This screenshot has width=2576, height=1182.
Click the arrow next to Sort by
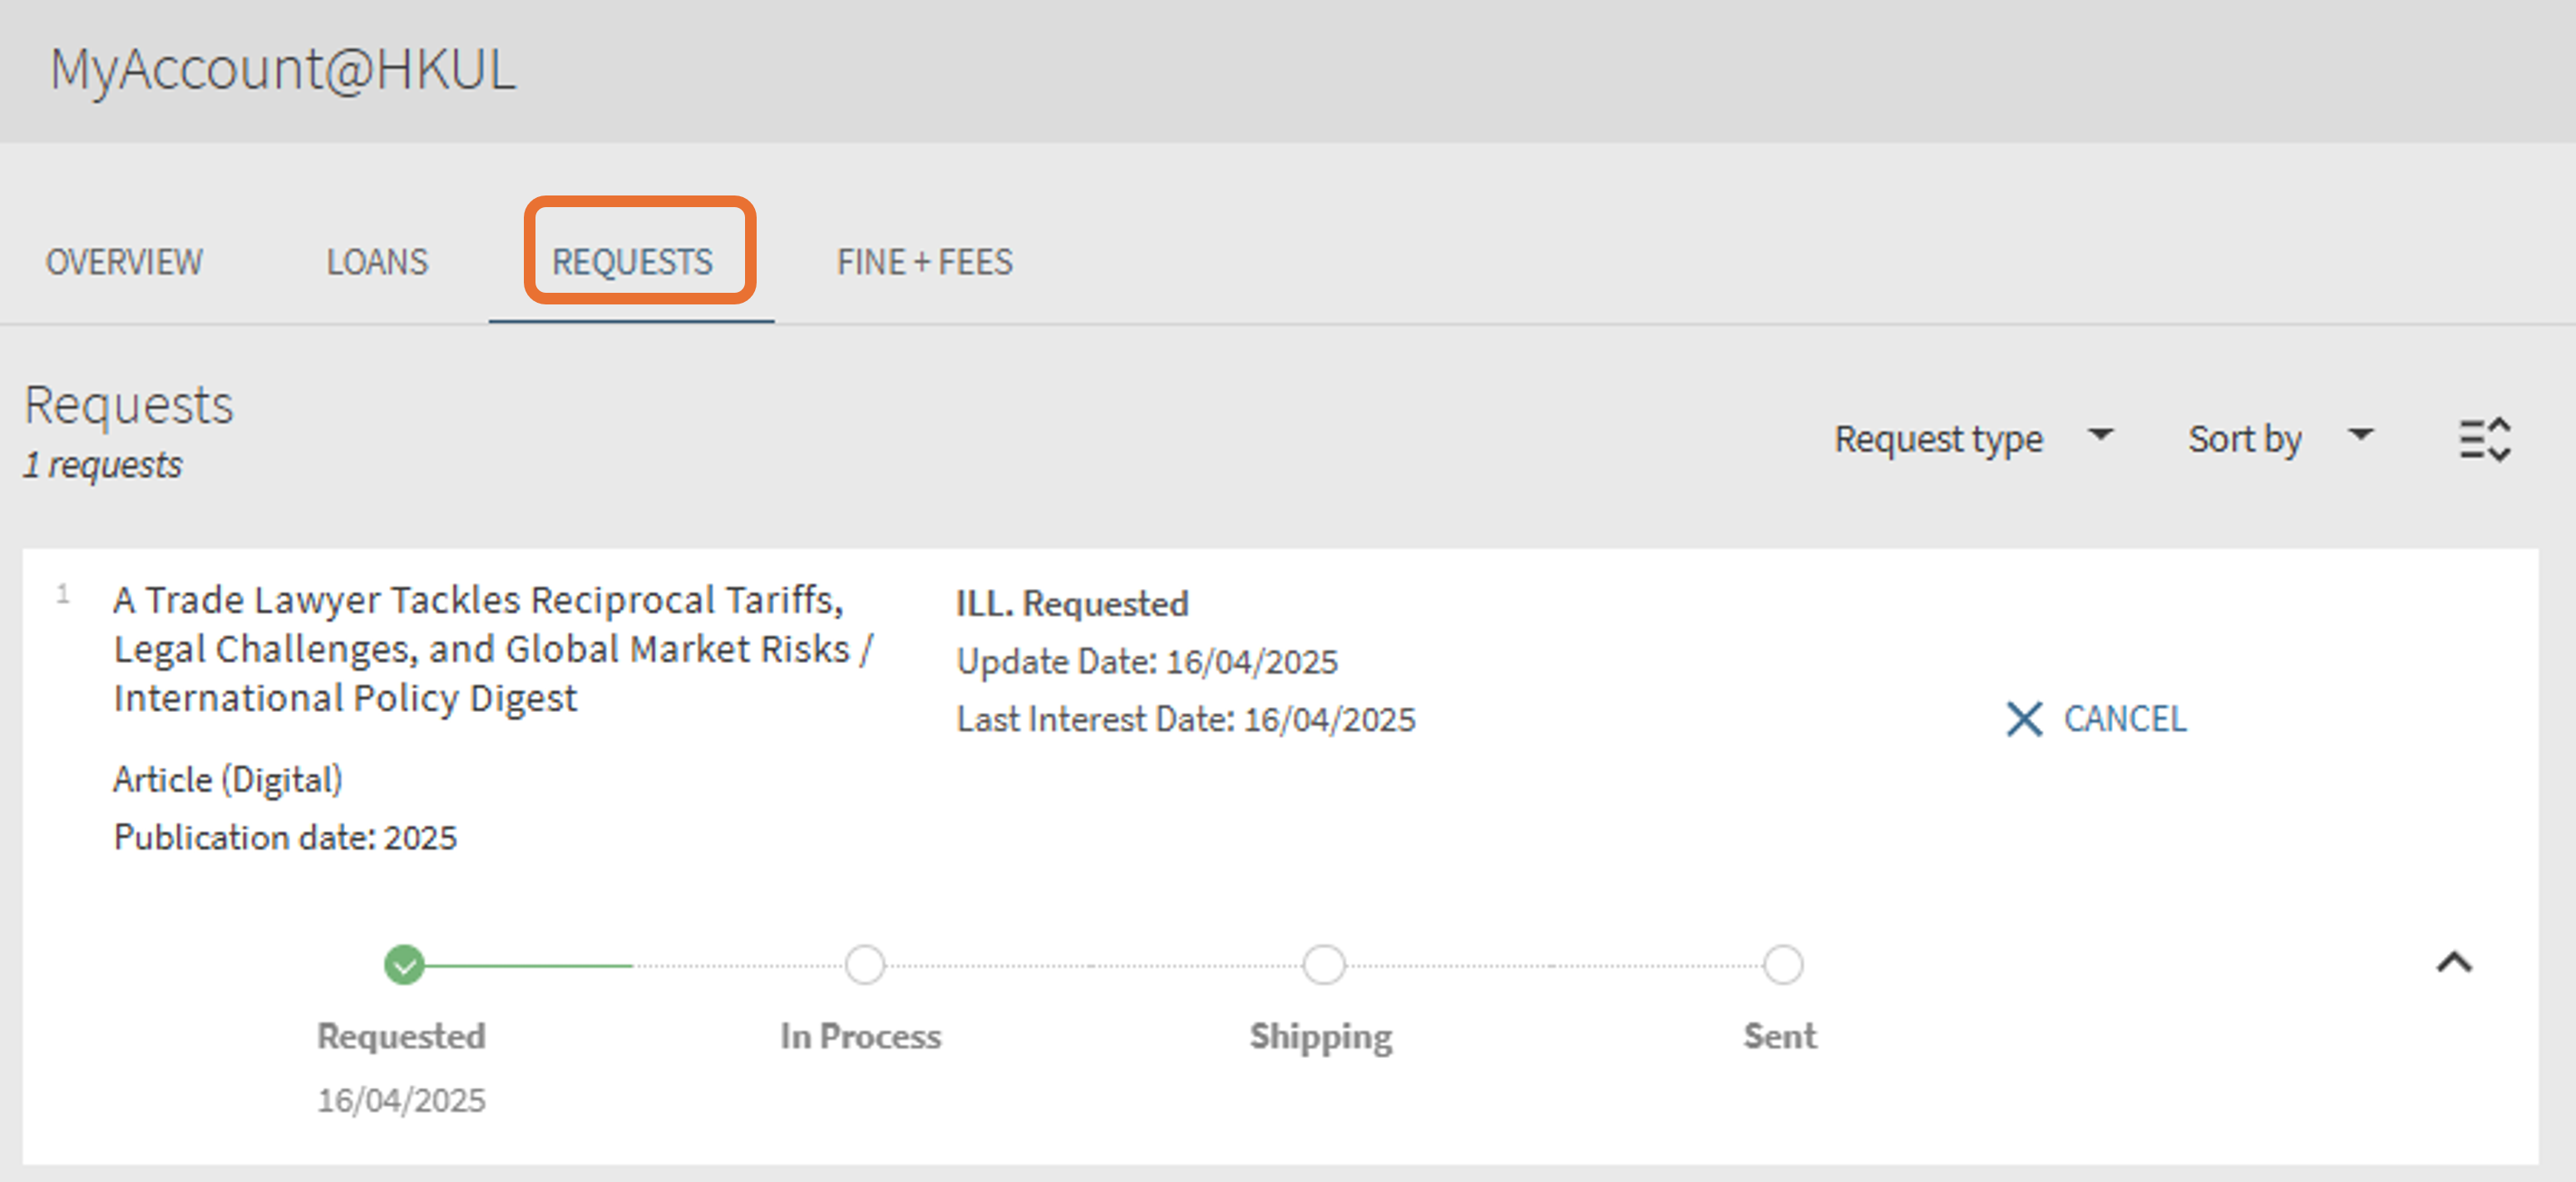tap(2361, 436)
